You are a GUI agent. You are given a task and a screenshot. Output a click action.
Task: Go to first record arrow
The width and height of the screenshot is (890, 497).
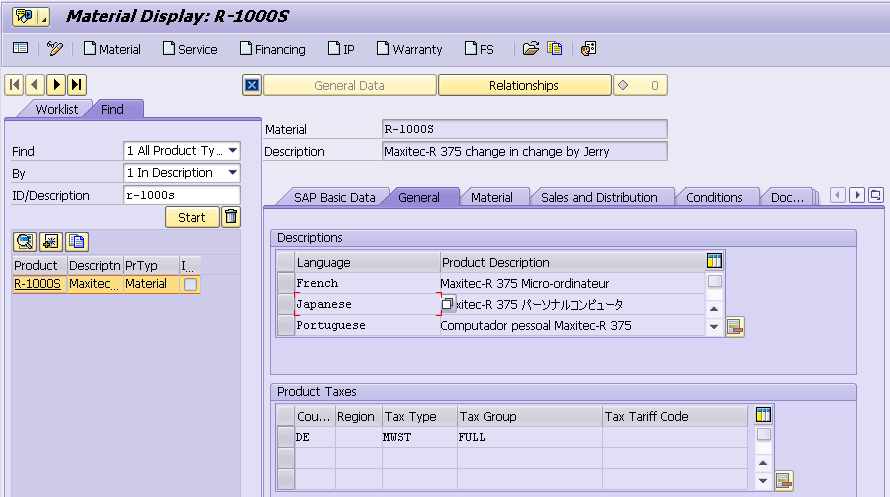click(x=14, y=85)
